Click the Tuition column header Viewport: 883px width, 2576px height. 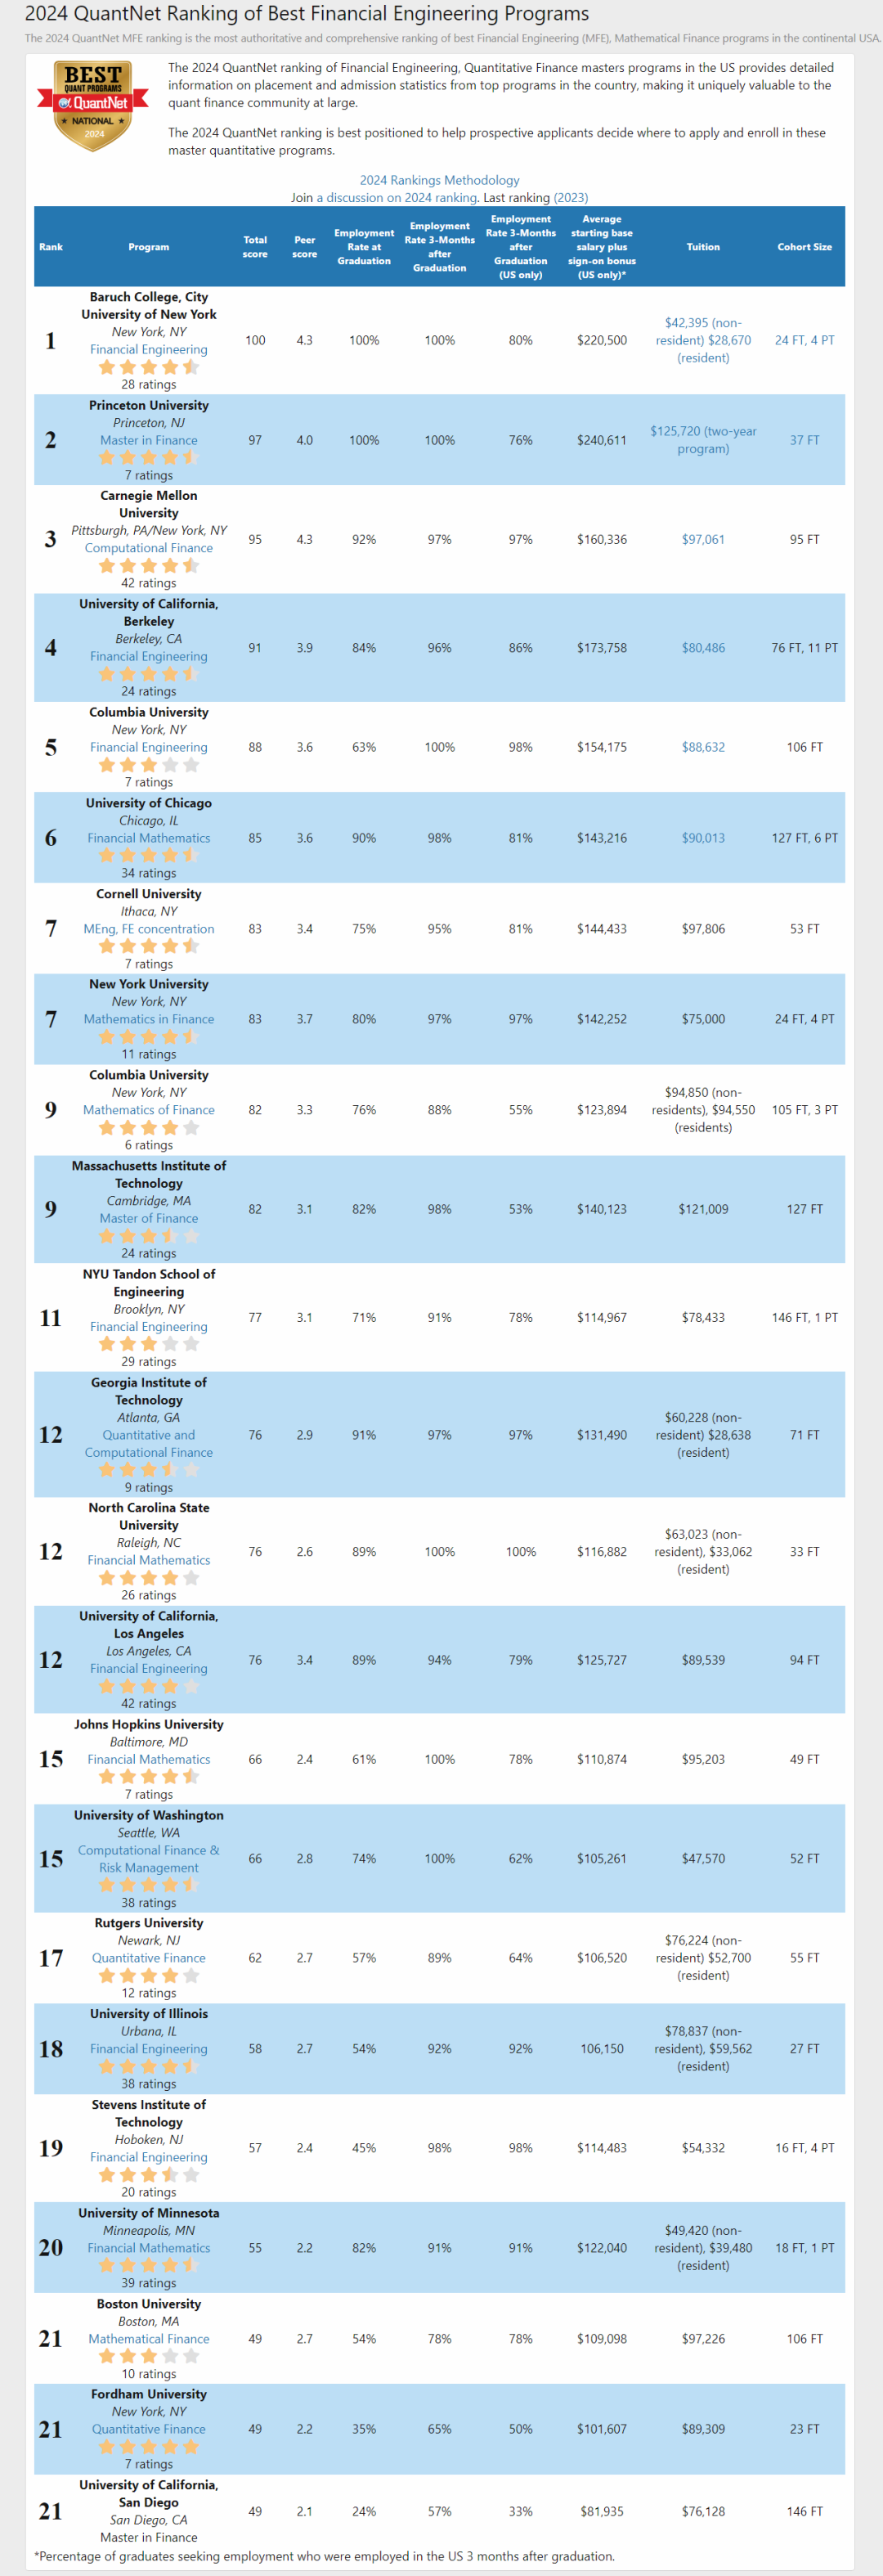[x=703, y=247]
